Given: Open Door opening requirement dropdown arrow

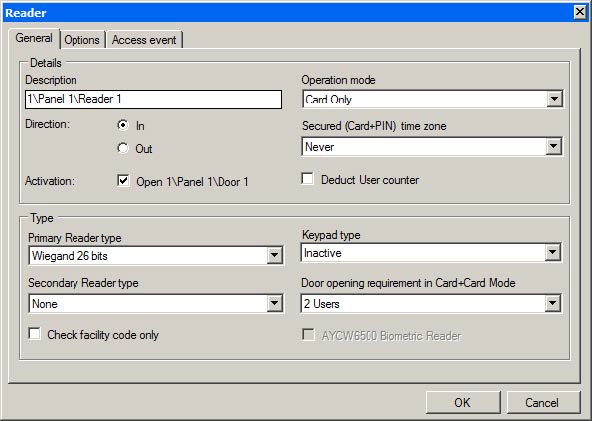Looking at the screenshot, I should point(553,303).
